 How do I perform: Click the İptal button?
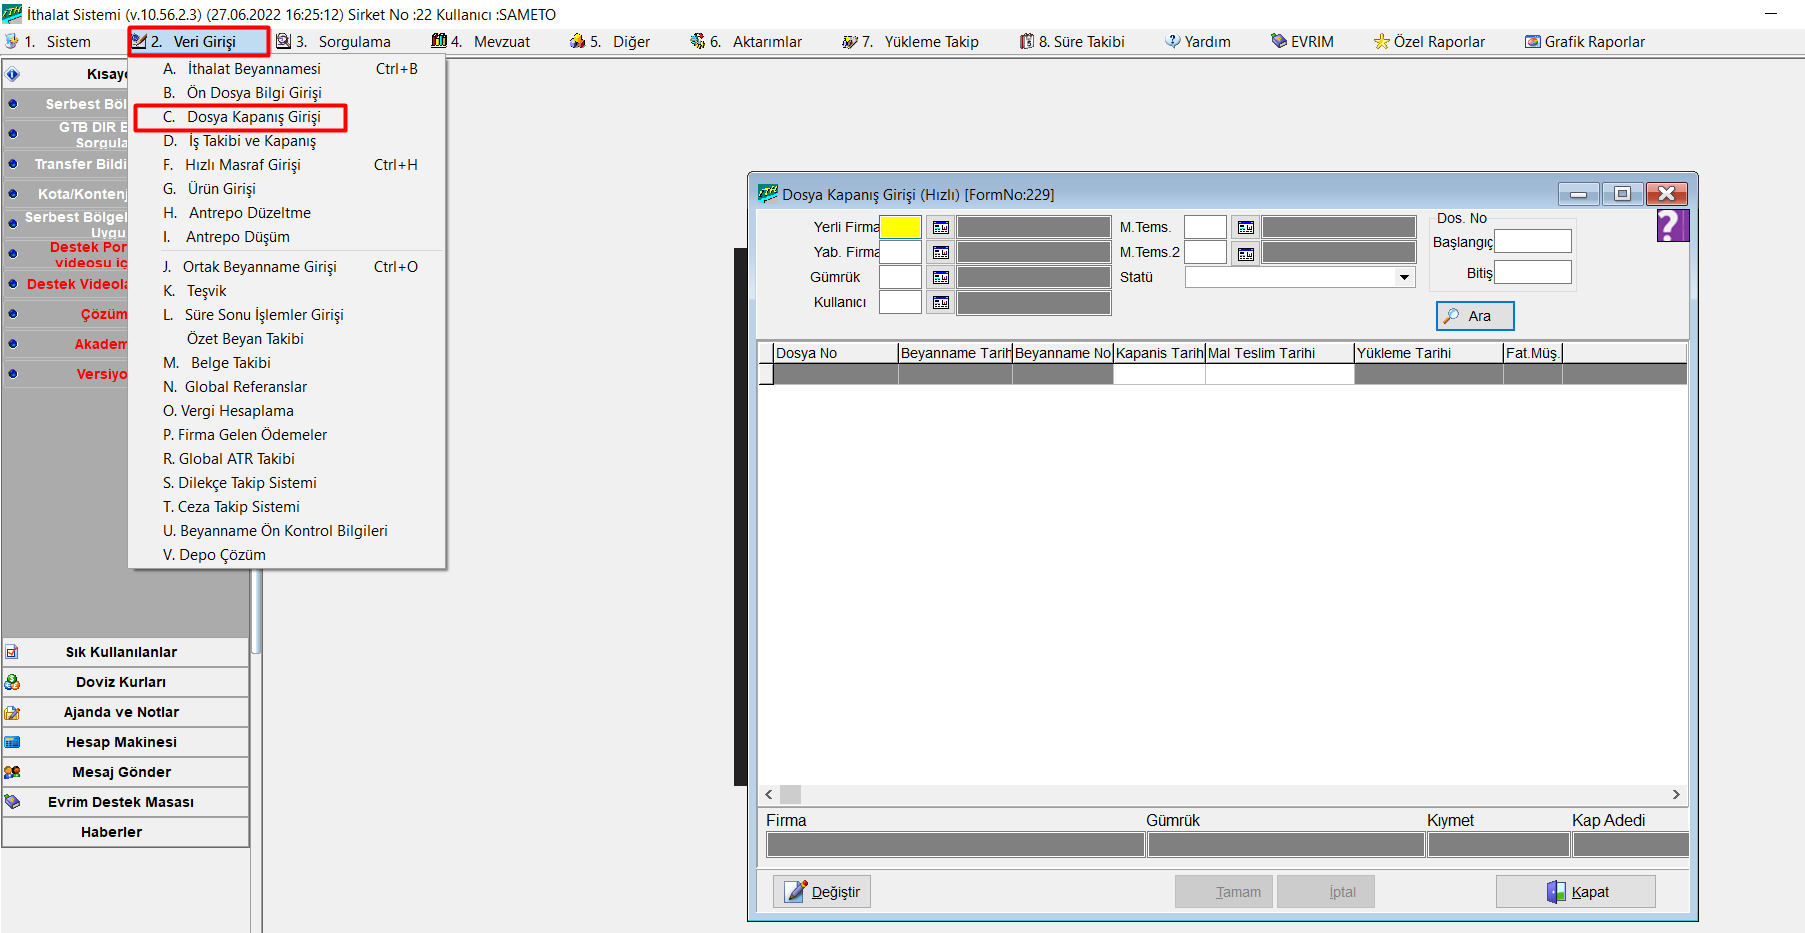coord(1326,892)
